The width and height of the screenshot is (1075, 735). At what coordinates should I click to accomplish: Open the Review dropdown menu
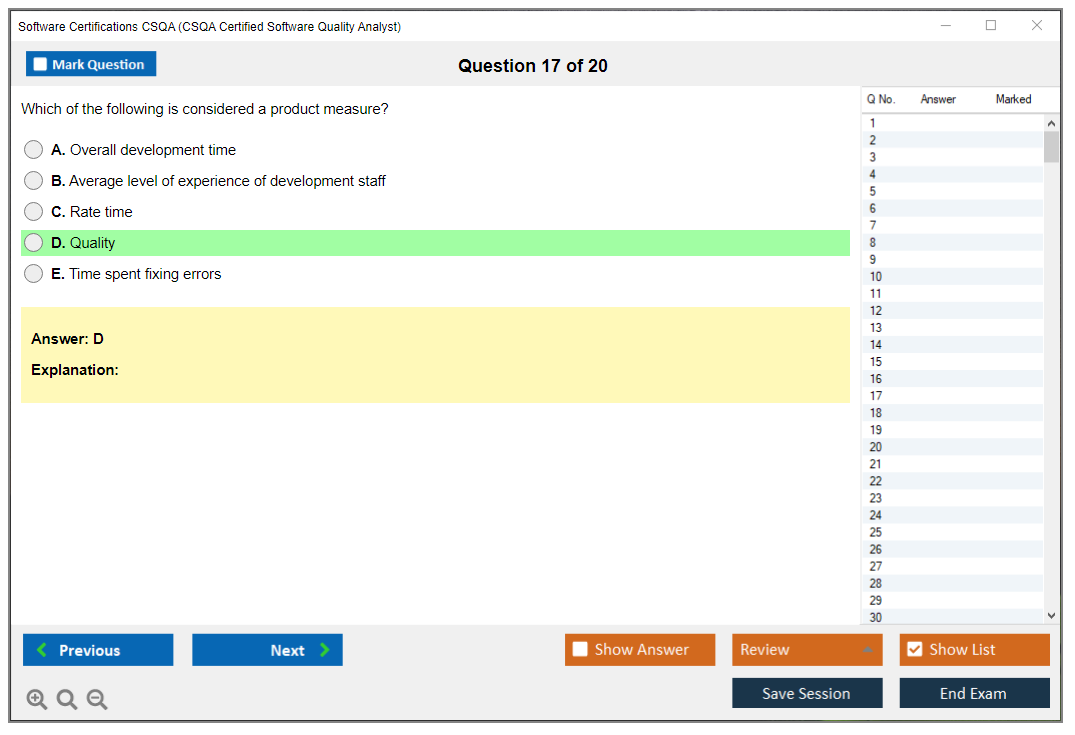[806, 650]
